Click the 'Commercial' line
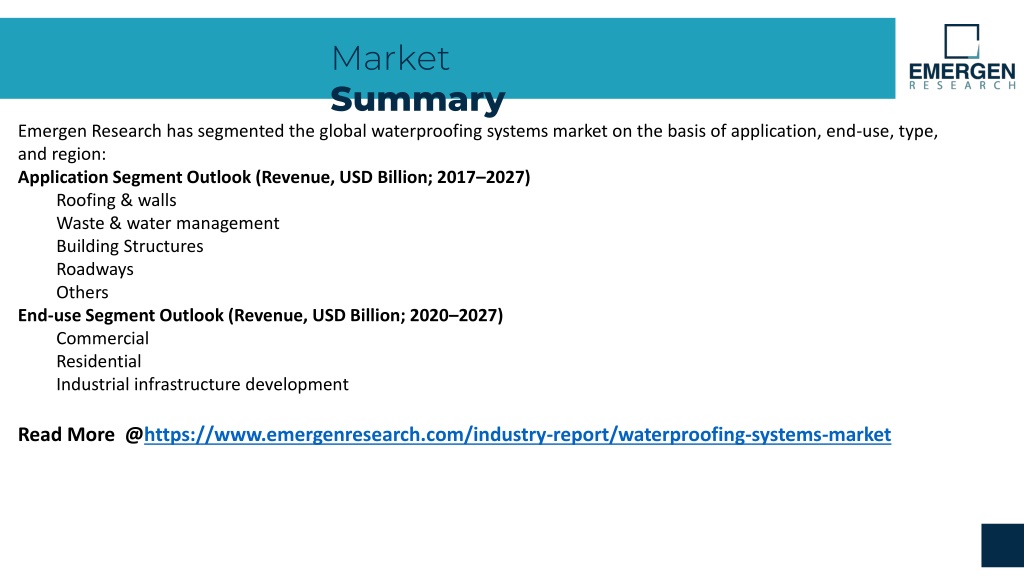The width and height of the screenshot is (1024, 576). click(x=103, y=338)
